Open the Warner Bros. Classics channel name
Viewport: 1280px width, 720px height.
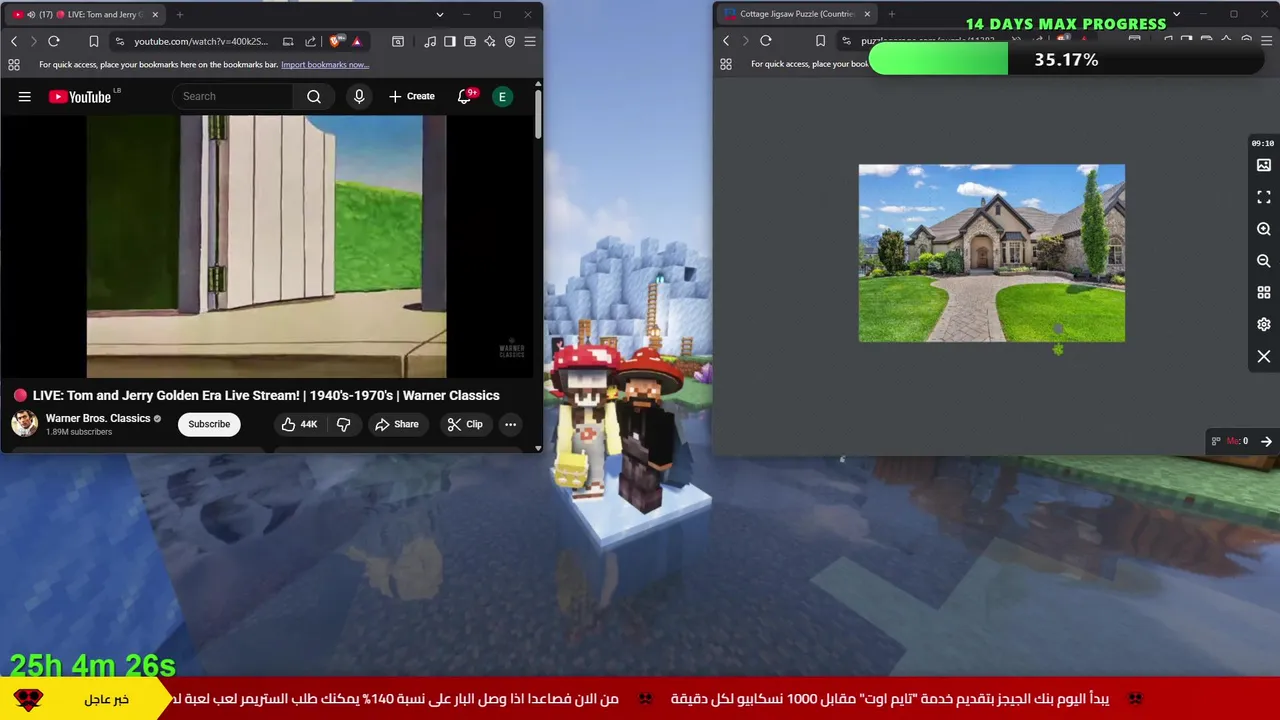point(98,418)
